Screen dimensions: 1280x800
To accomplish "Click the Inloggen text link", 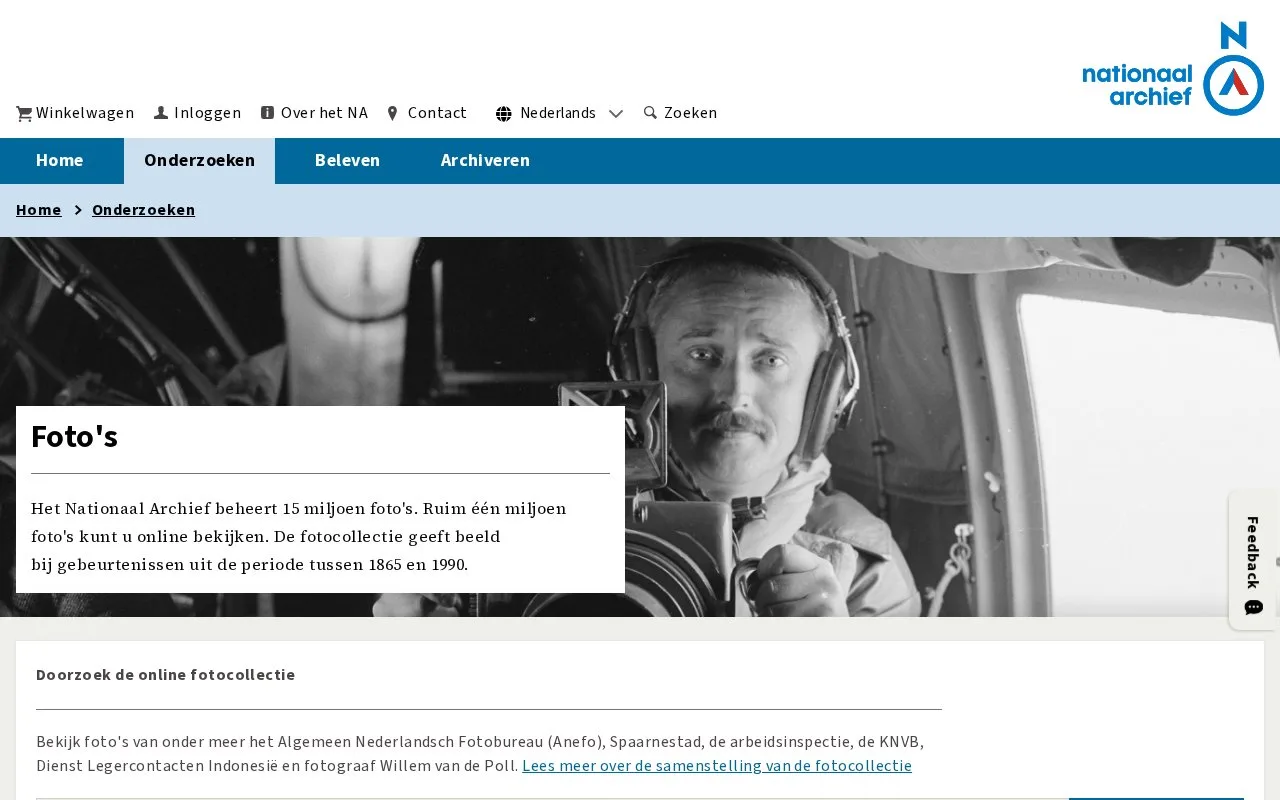I will (207, 113).
